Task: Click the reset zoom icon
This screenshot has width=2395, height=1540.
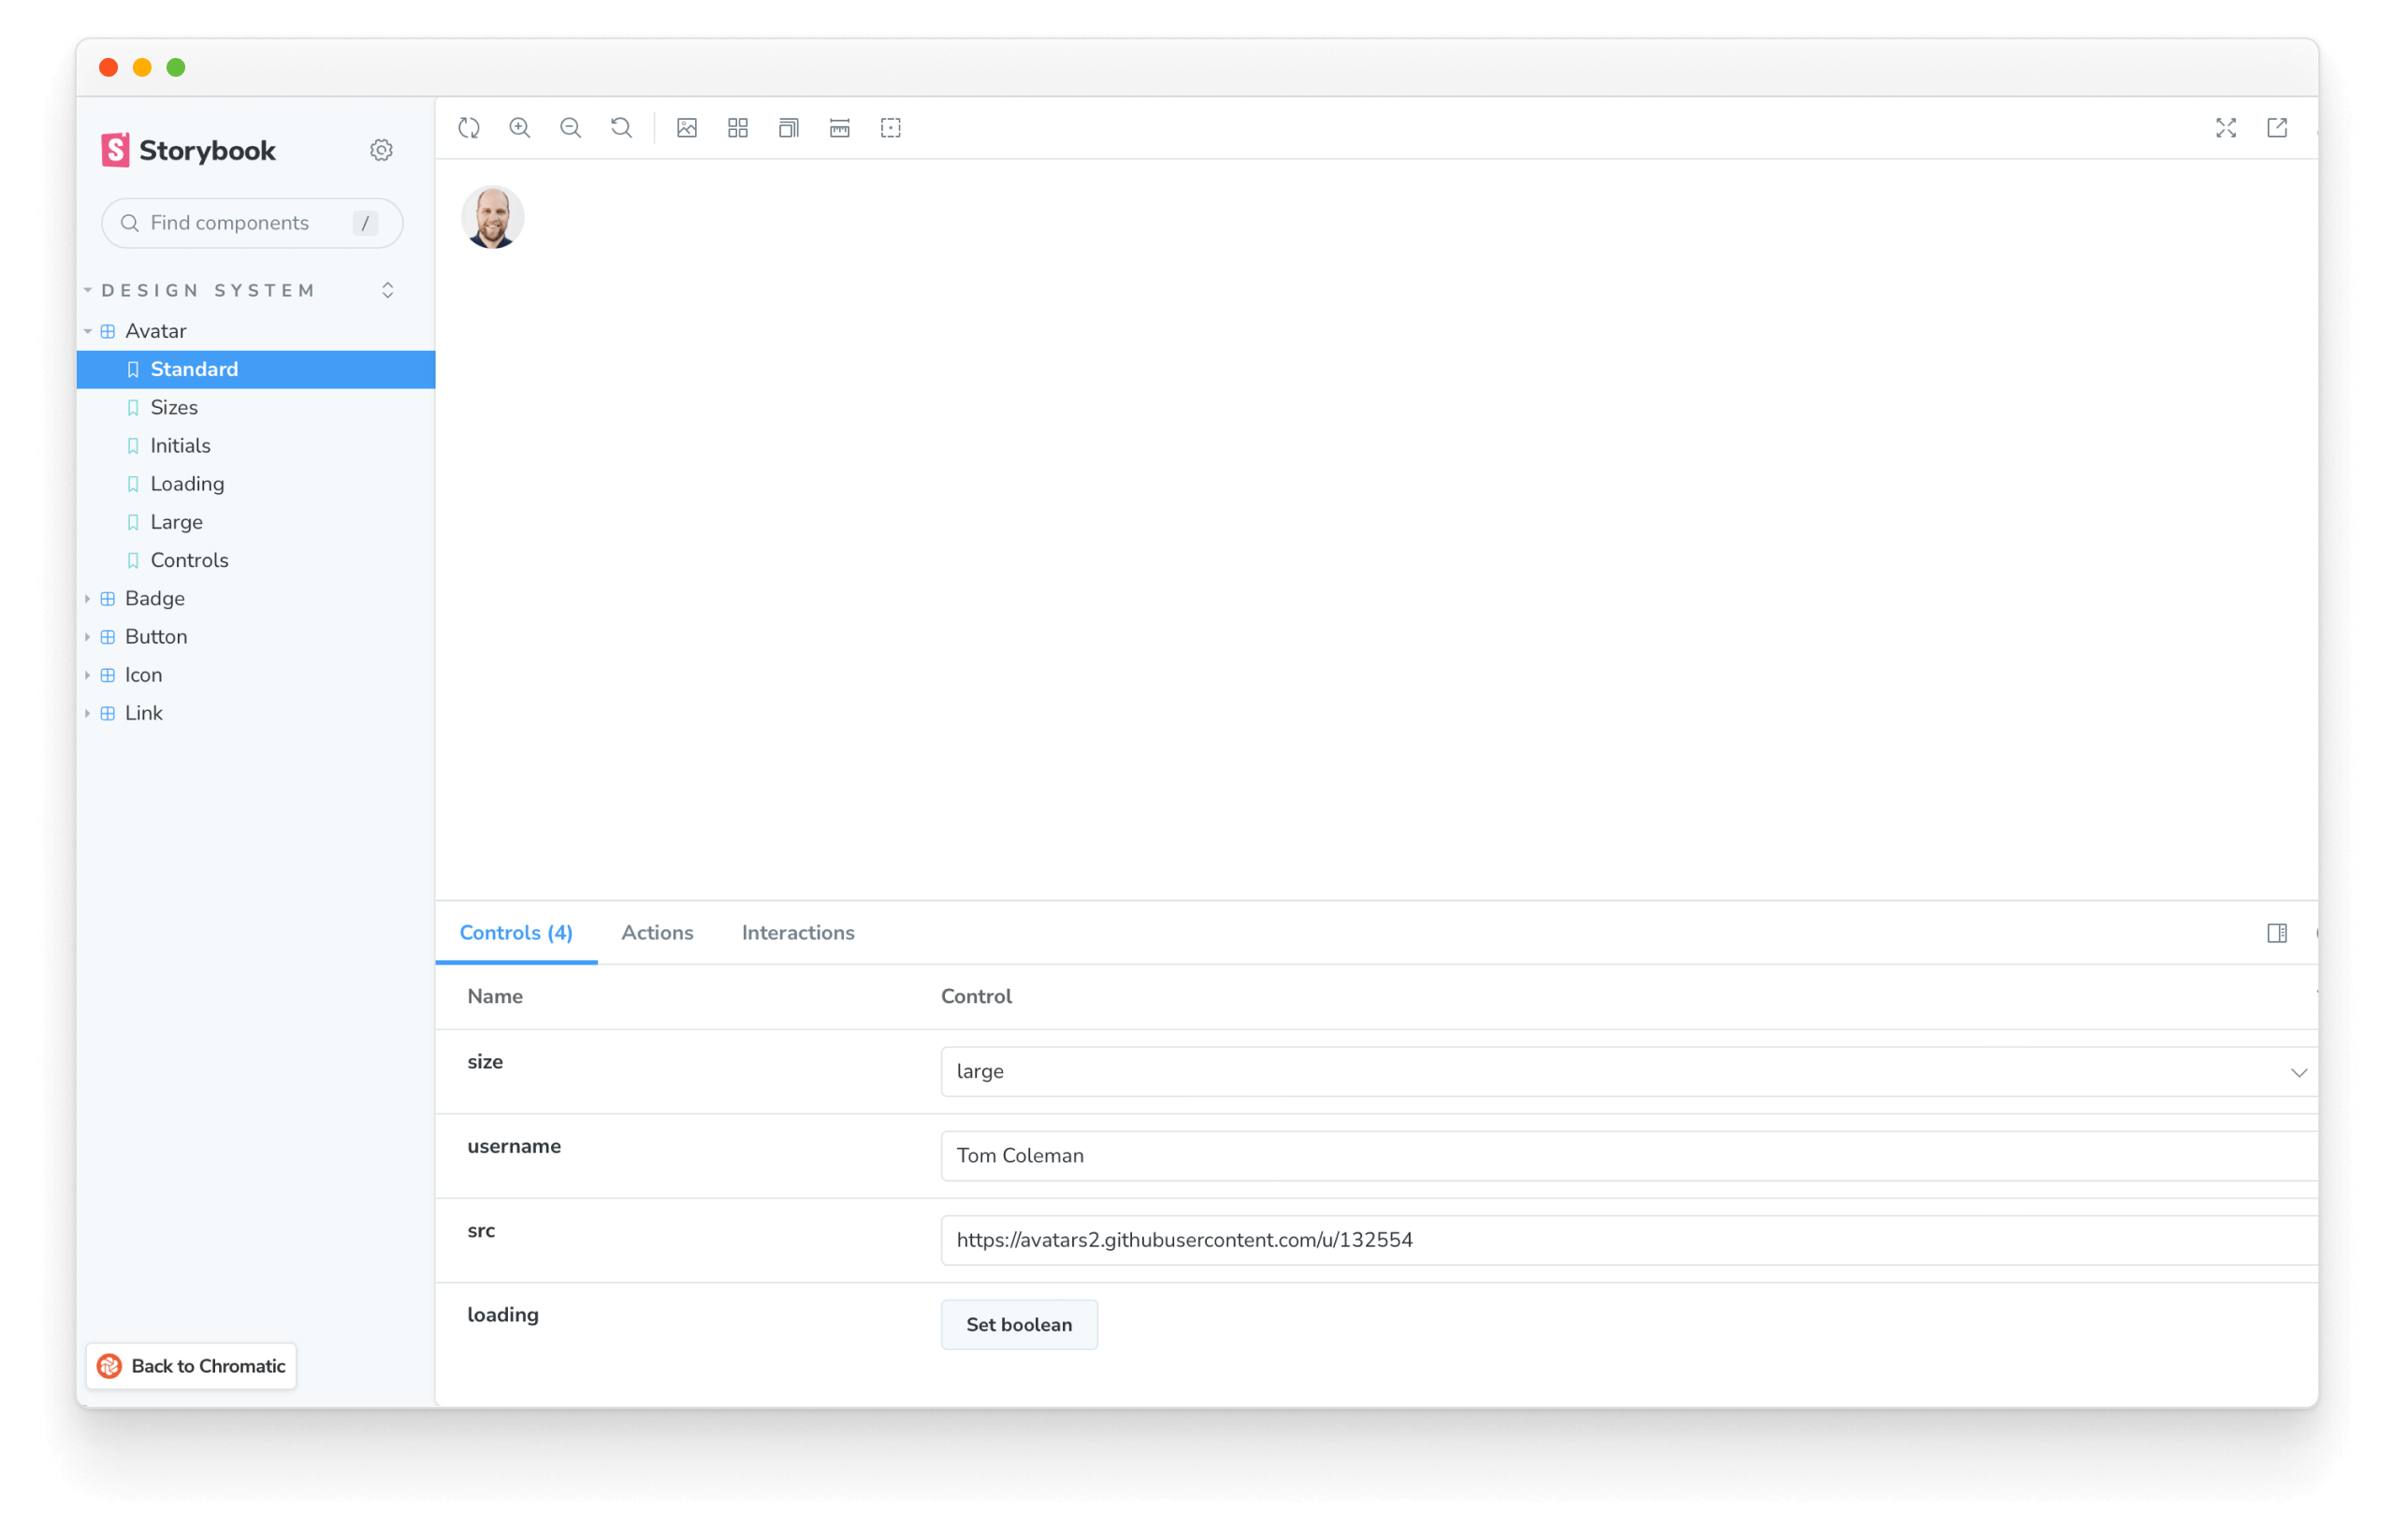Action: coord(621,127)
